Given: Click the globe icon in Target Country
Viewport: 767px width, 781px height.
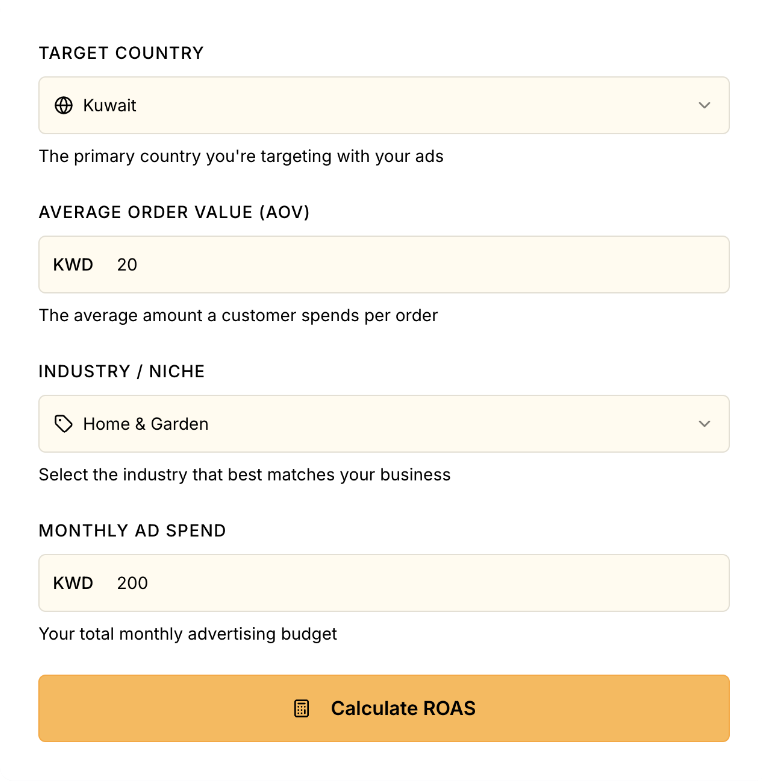Looking at the screenshot, I should (64, 105).
